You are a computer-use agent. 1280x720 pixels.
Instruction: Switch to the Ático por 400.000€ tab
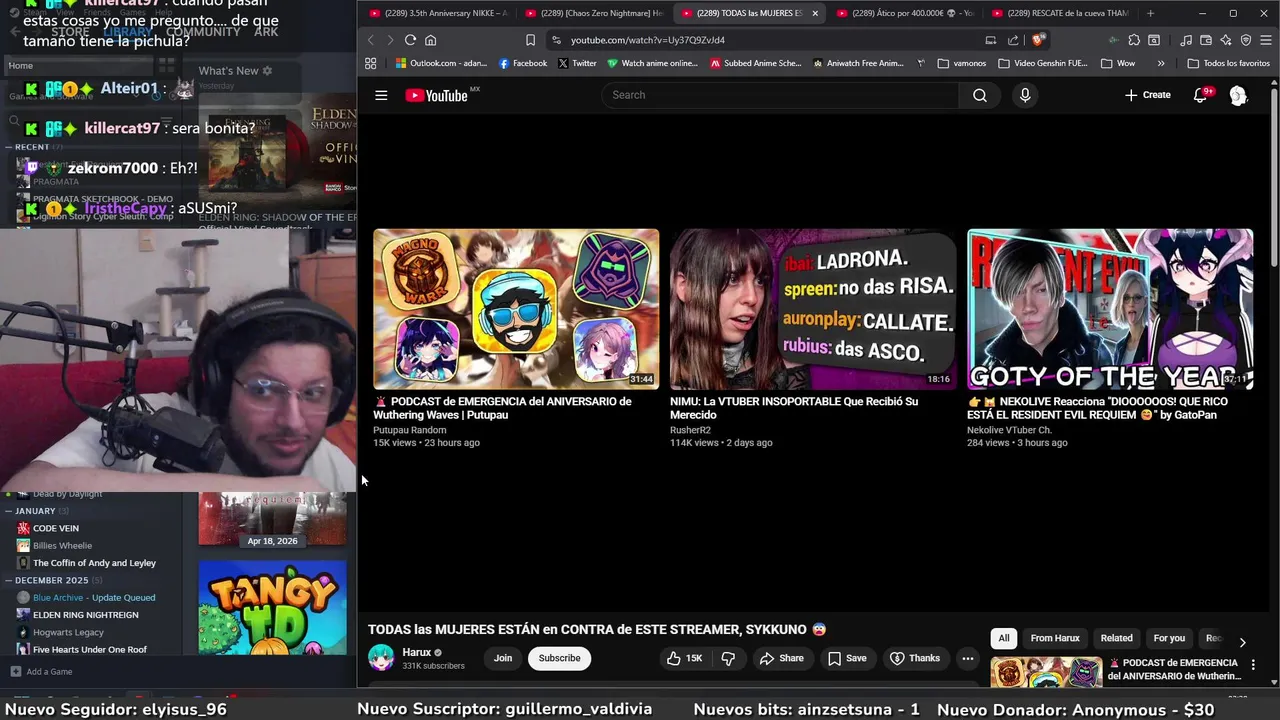[x=905, y=13]
